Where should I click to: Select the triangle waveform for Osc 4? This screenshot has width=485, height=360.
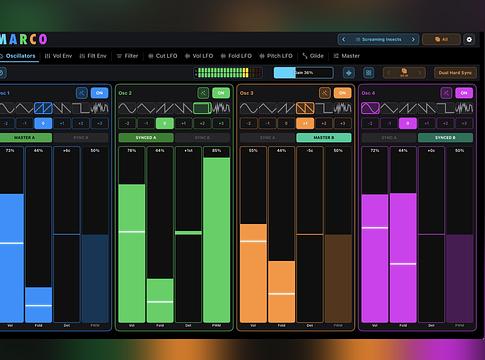389,108
